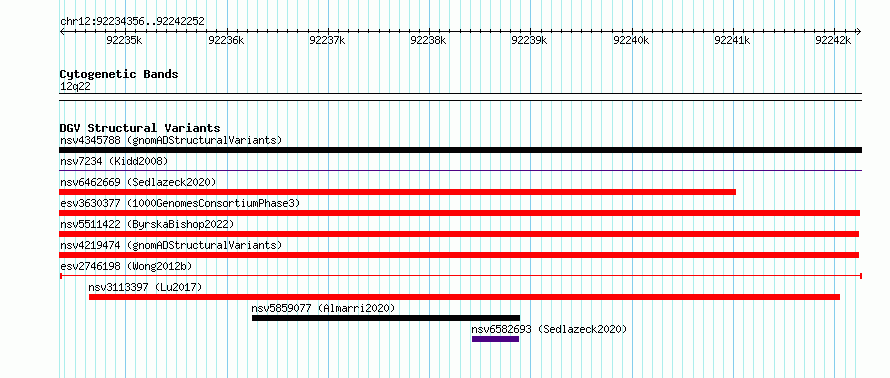Screen dimensions: 890x378
Task: Click label nsv7234 (Kidd2008)
Action: tap(114, 161)
